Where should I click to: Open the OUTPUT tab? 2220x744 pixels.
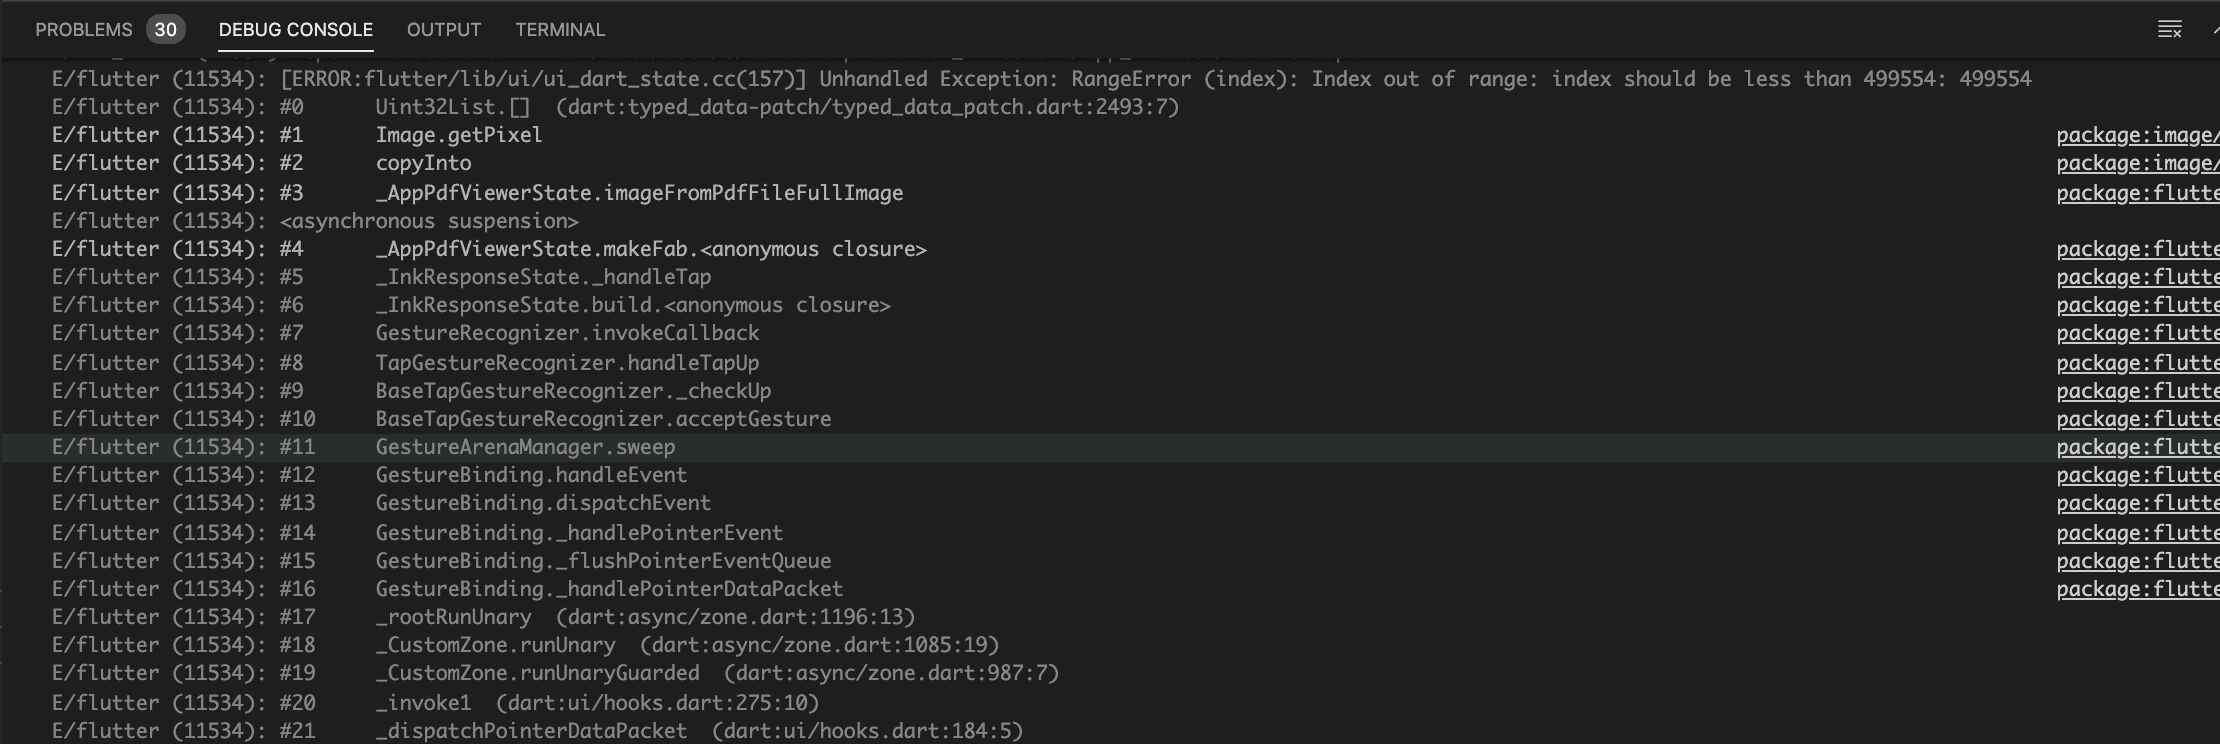coord(443,29)
